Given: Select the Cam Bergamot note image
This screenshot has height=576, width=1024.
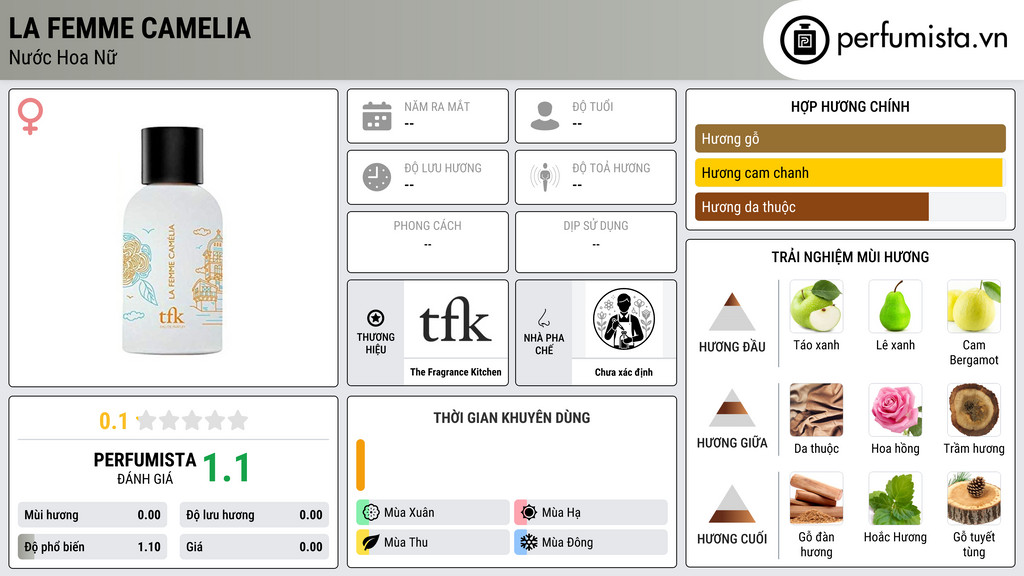Looking at the screenshot, I should (x=974, y=306).
